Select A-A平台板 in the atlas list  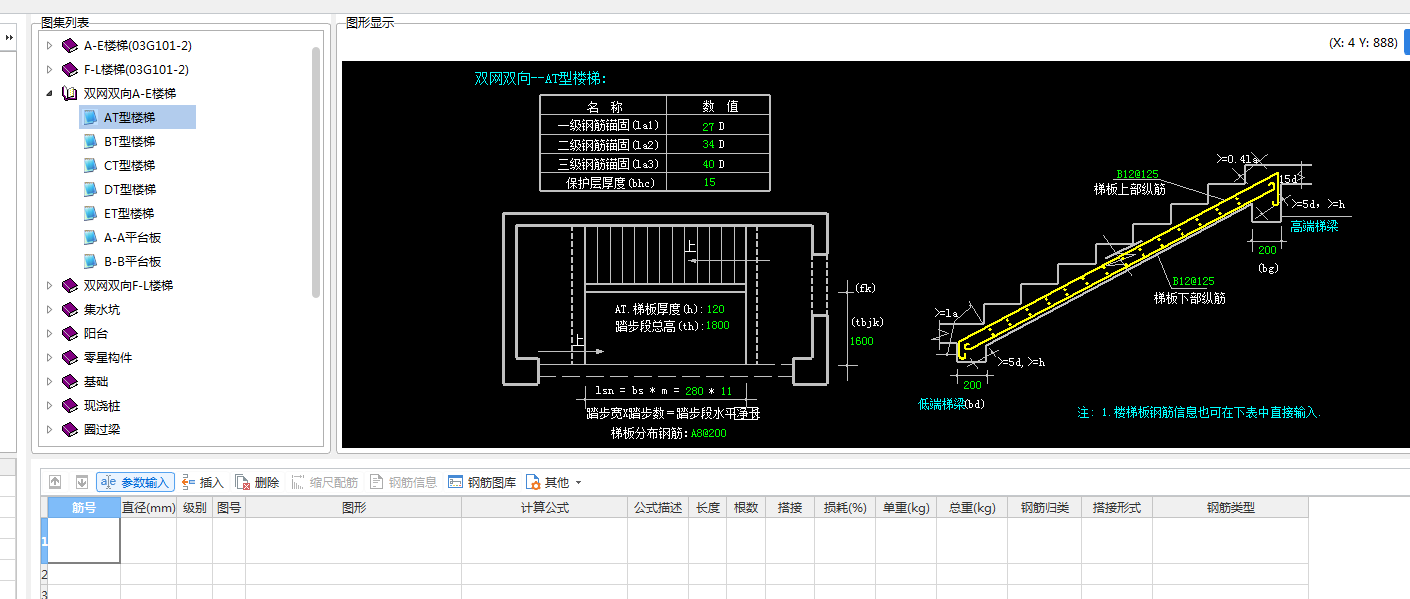coord(132,238)
